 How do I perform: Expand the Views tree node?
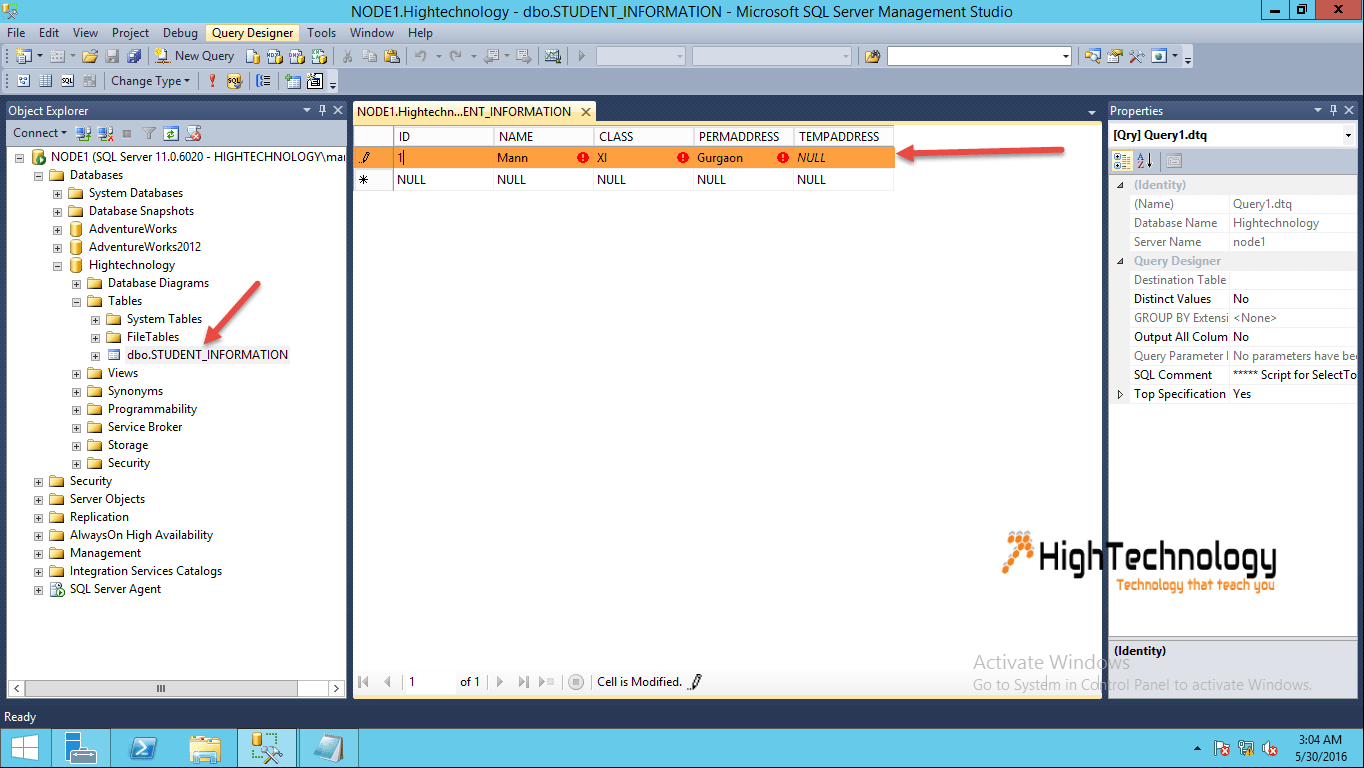coord(76,372)
